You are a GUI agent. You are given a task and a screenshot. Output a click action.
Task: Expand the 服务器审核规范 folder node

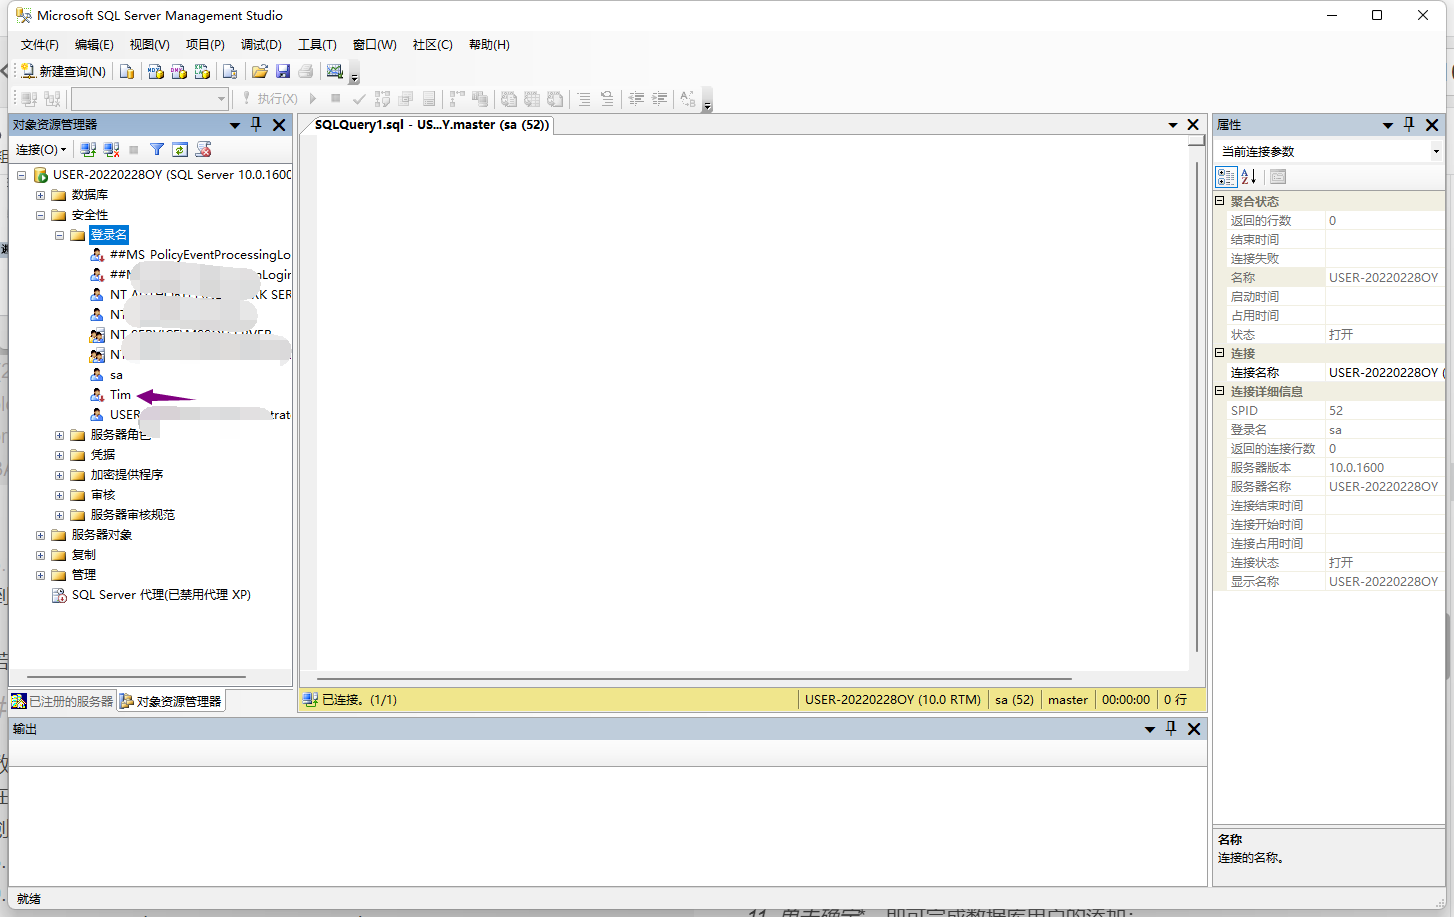59,515
